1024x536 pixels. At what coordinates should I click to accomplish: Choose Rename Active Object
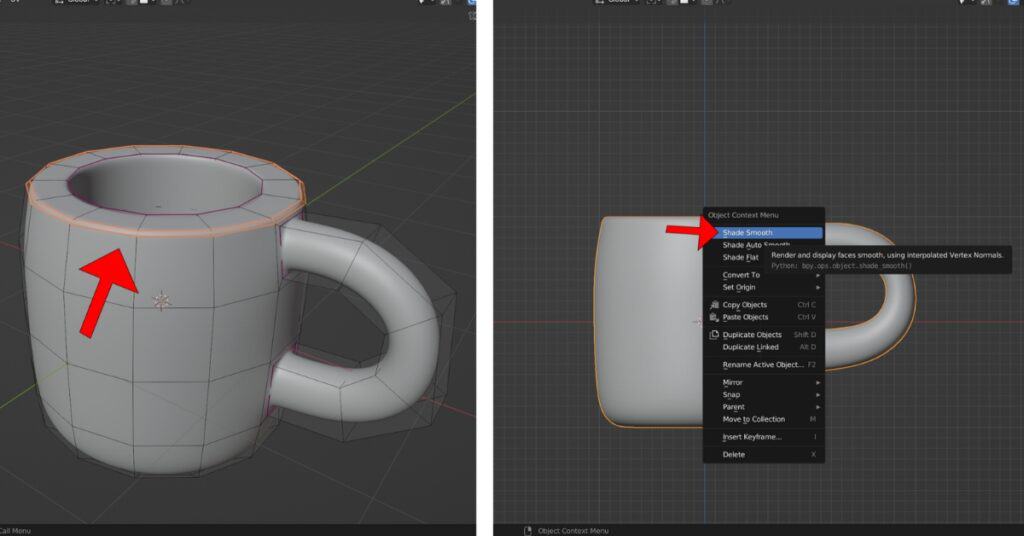[x=762, y=365]
